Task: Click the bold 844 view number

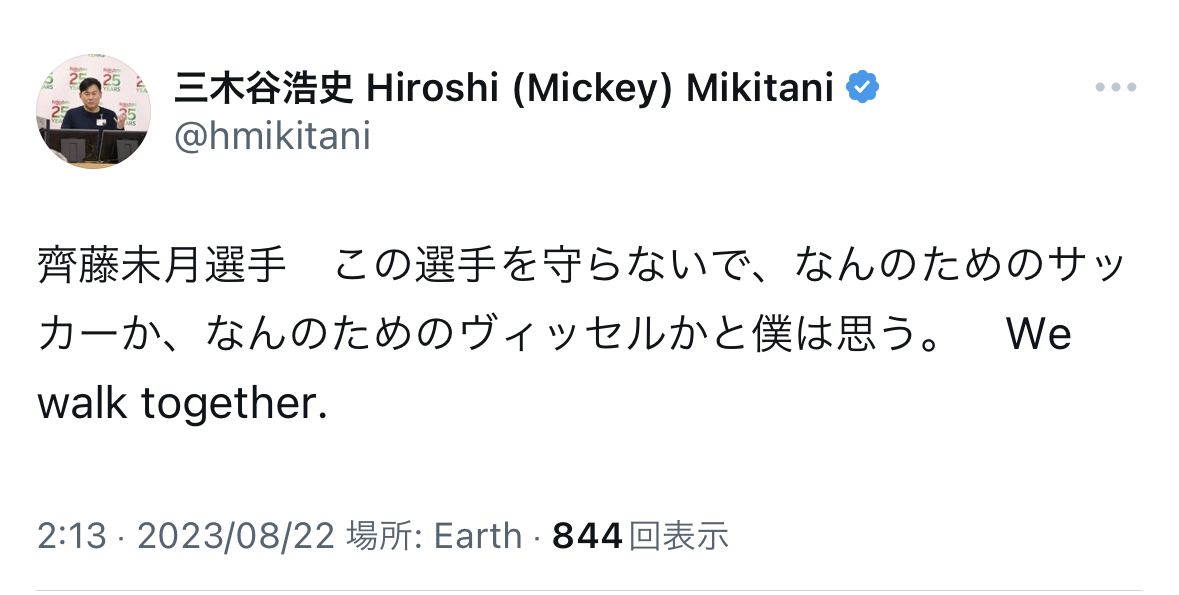Action: 588,536
